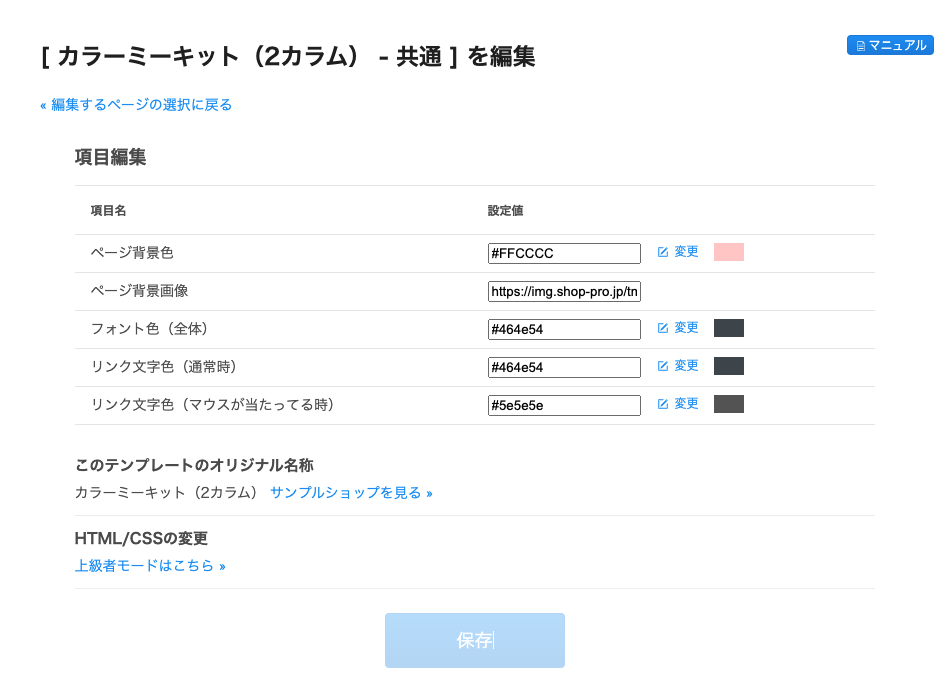947x686 pixels.
Task: Click 変更 for the normal link text color
Action: point(685,366)
